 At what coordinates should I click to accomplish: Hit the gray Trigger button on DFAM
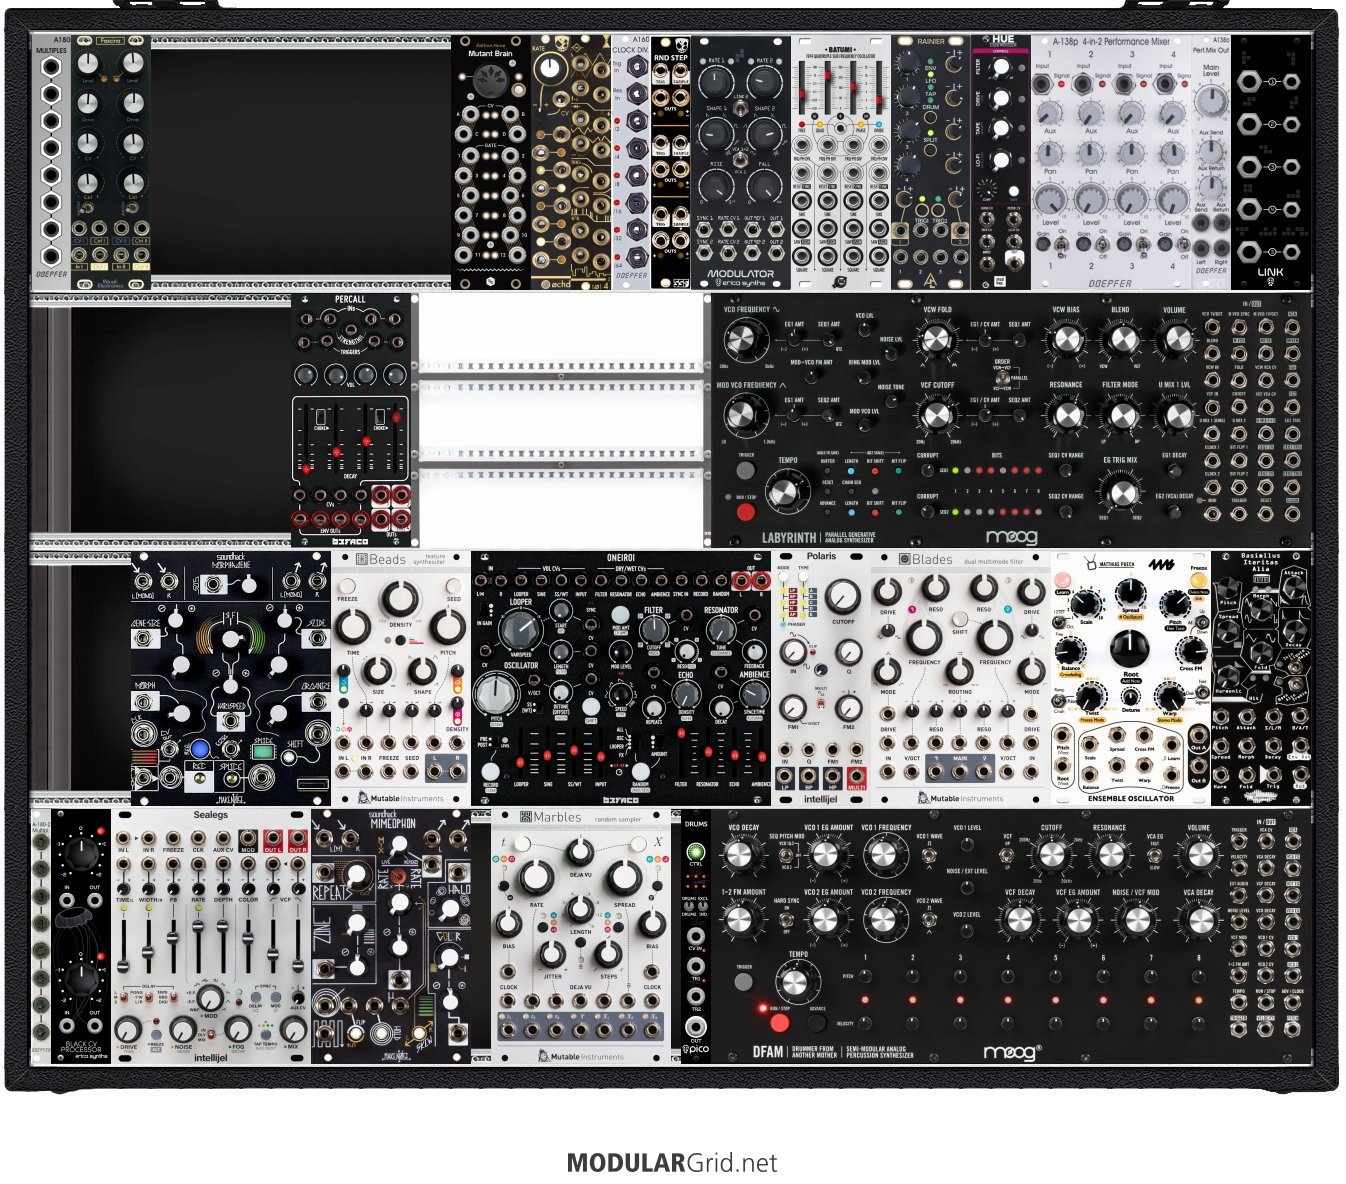(x=743, y=981)
